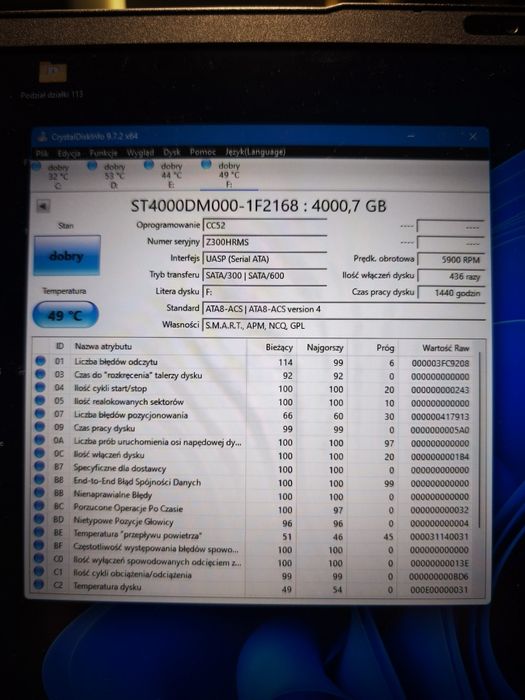The width and height of the screenshot is (525, 700).
Task: Click the status icon of attribute BF
Action: [x=39, y=545]
